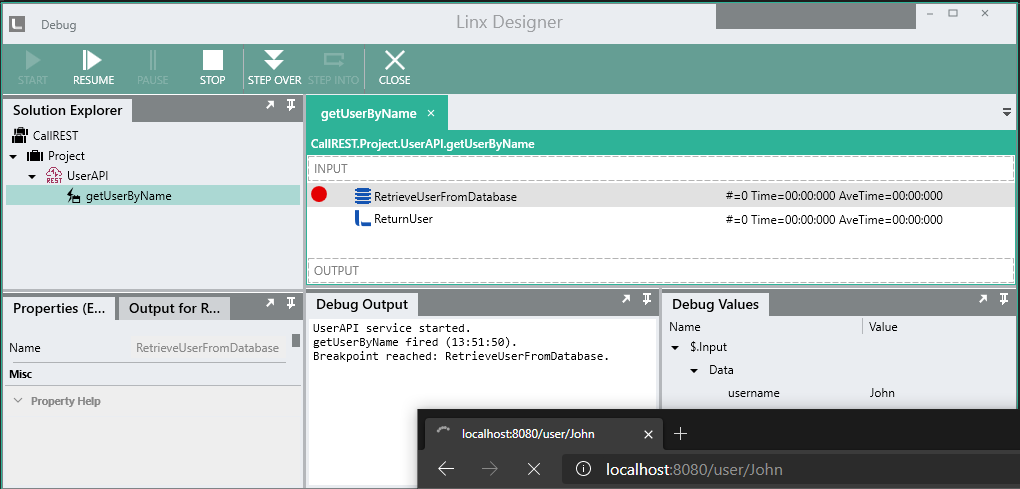Collapse the $.Input debug value node
This screenshot has height=489, width=1020.
point(675,347)
